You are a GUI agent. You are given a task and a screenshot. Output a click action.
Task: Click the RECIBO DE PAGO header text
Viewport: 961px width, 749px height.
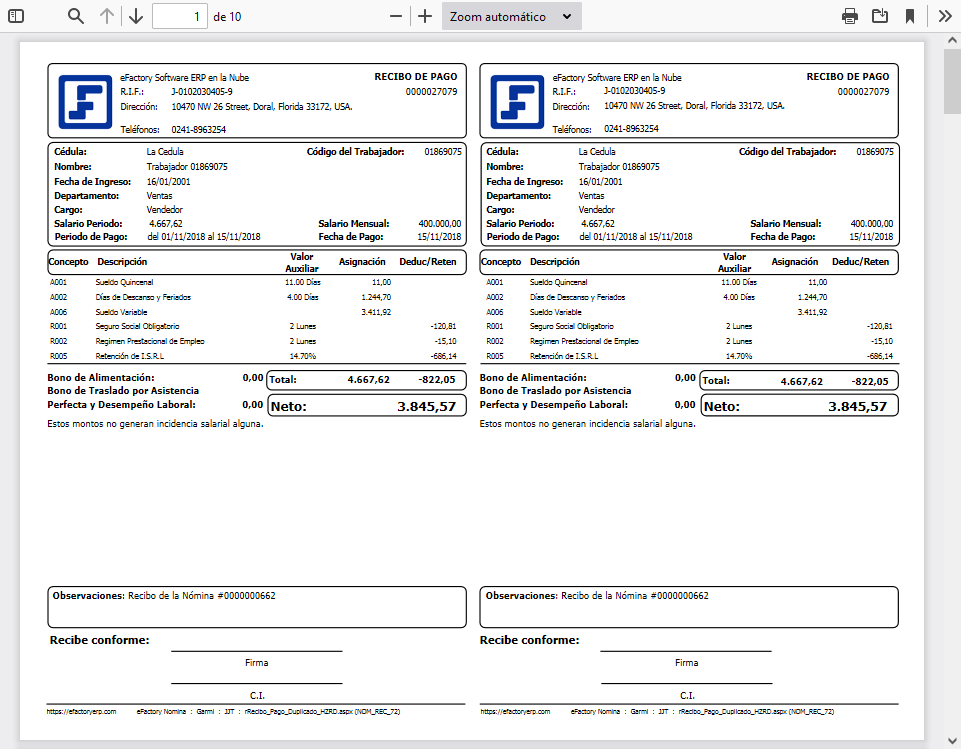[x=415, y=77]
